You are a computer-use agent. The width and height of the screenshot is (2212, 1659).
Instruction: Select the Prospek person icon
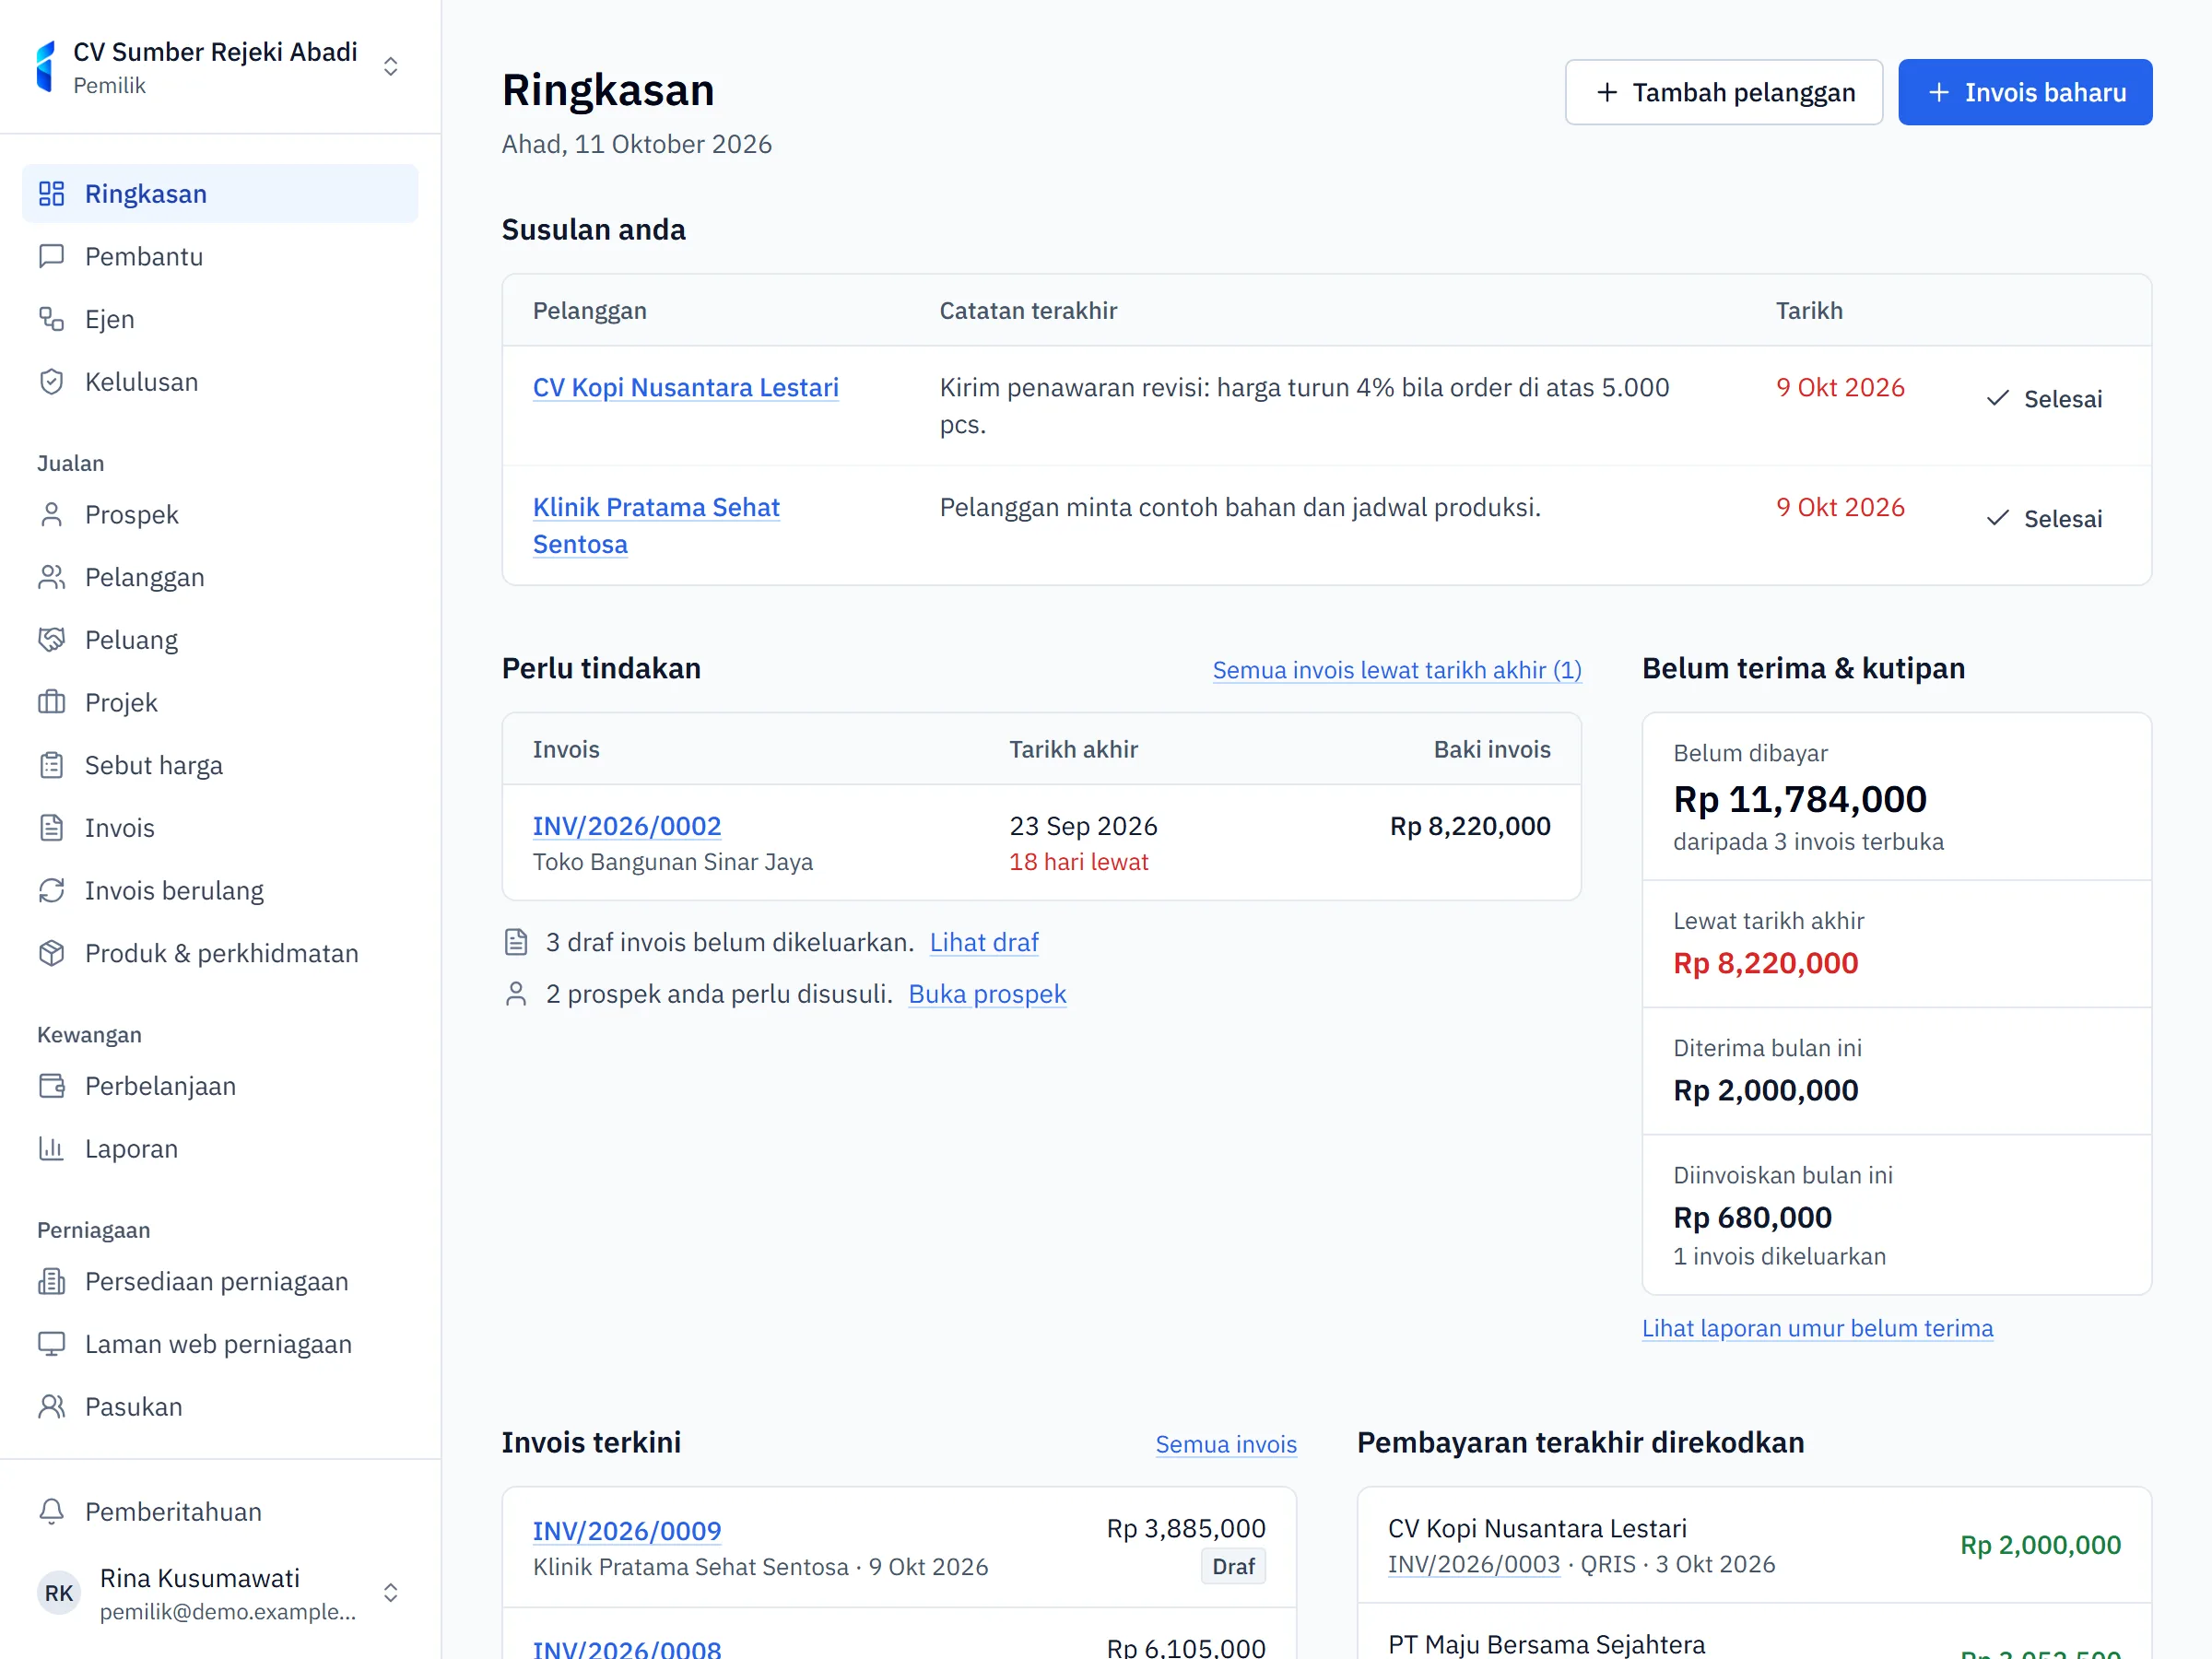point(51,515)
